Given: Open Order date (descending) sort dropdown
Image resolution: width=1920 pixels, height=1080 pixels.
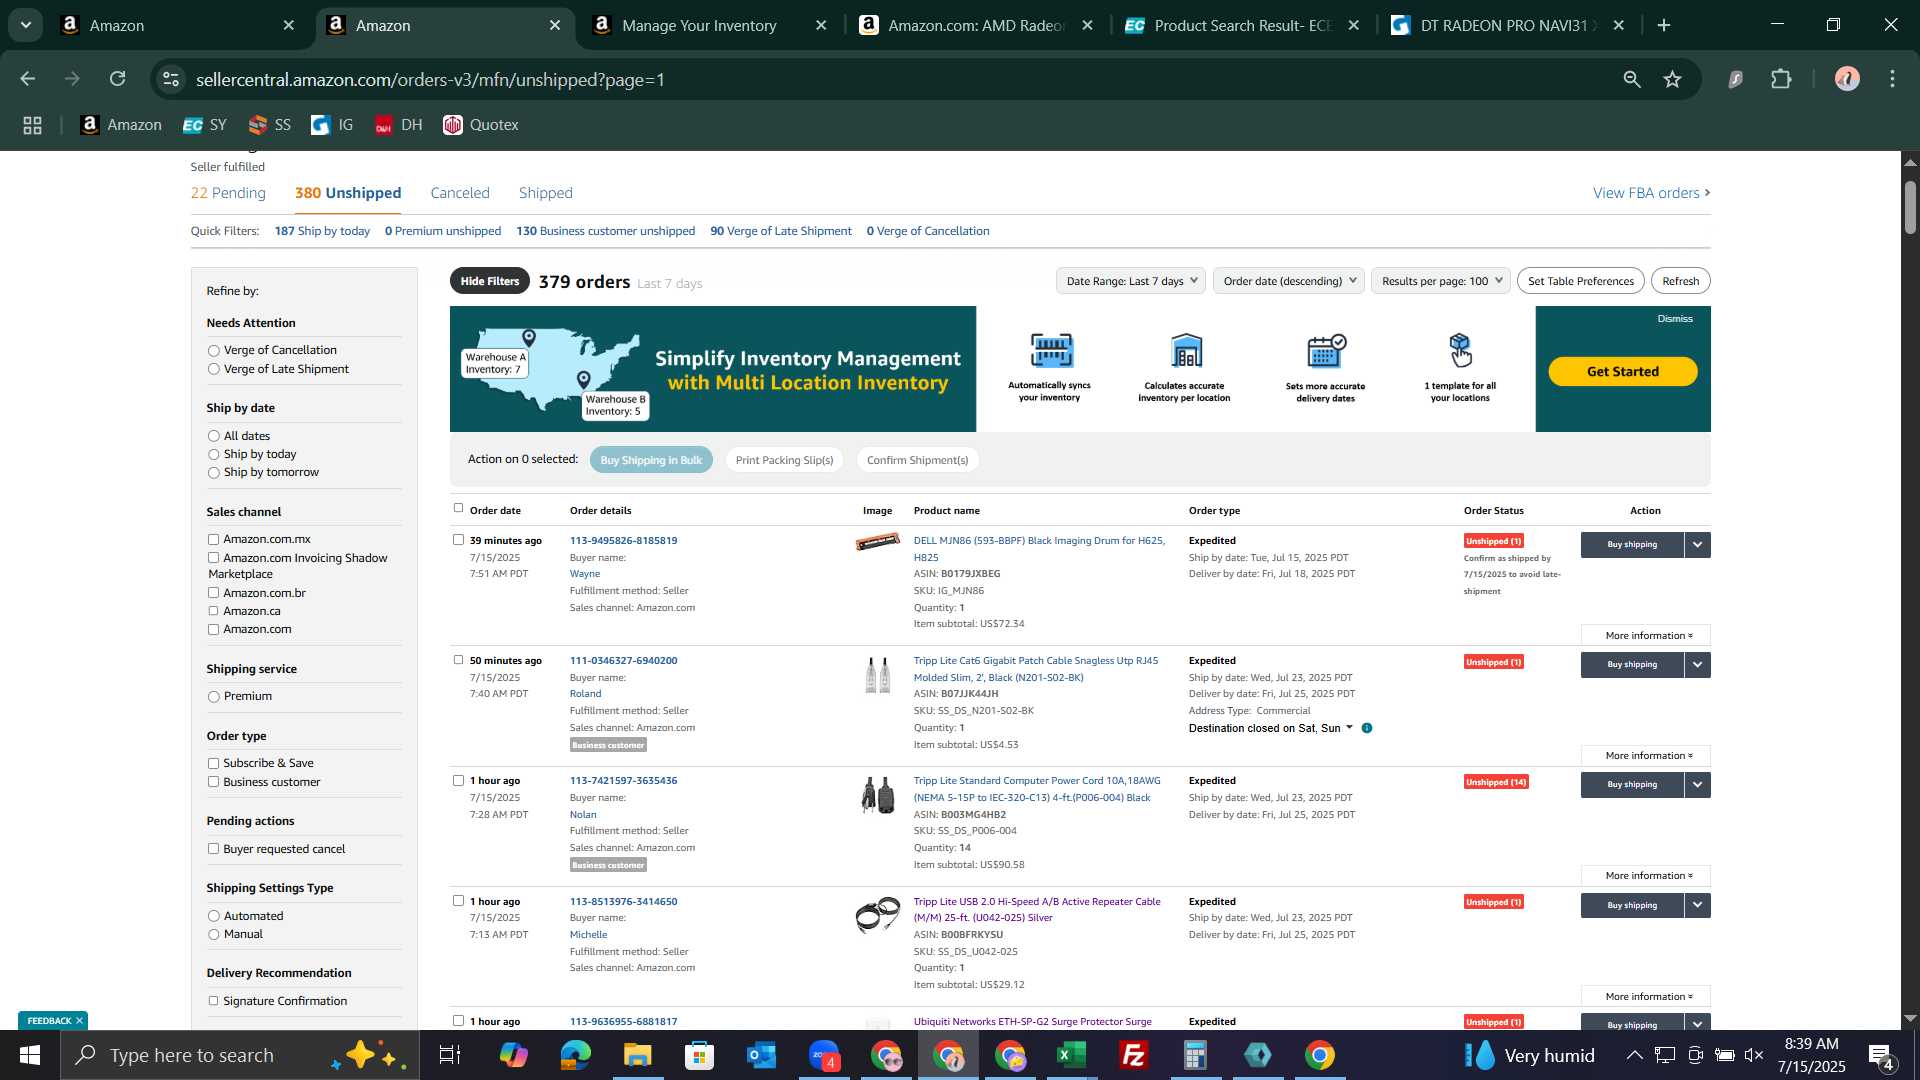Looking at the screenshot, I should click(x=1288, y=281).
